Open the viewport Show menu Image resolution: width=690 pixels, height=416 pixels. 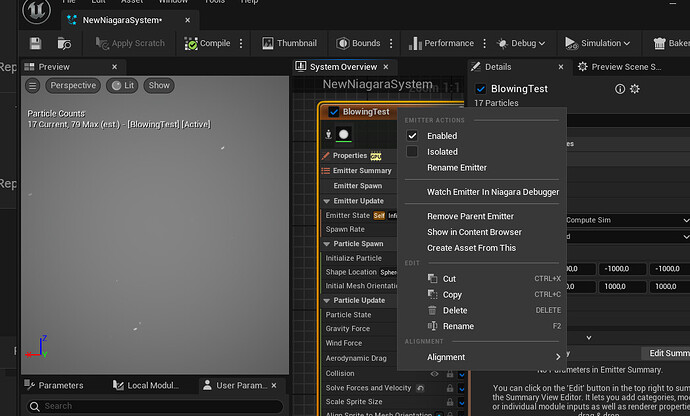159,85
